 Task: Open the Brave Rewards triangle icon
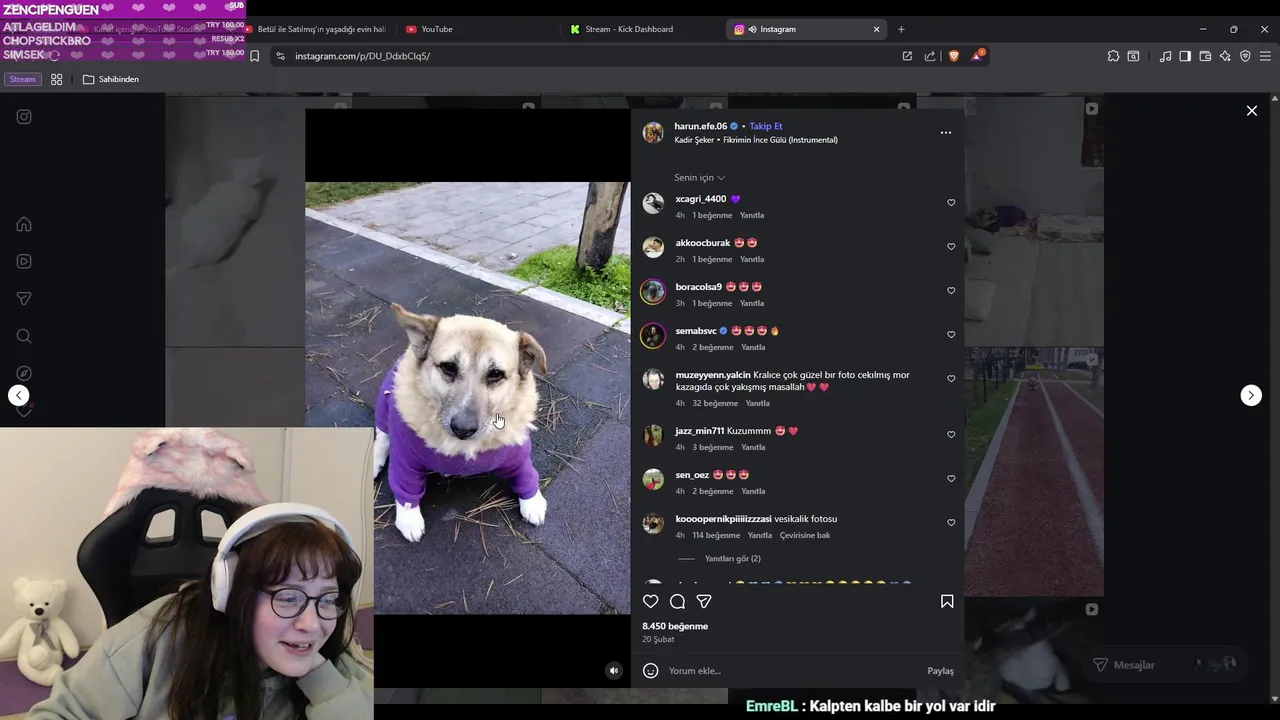977,56
